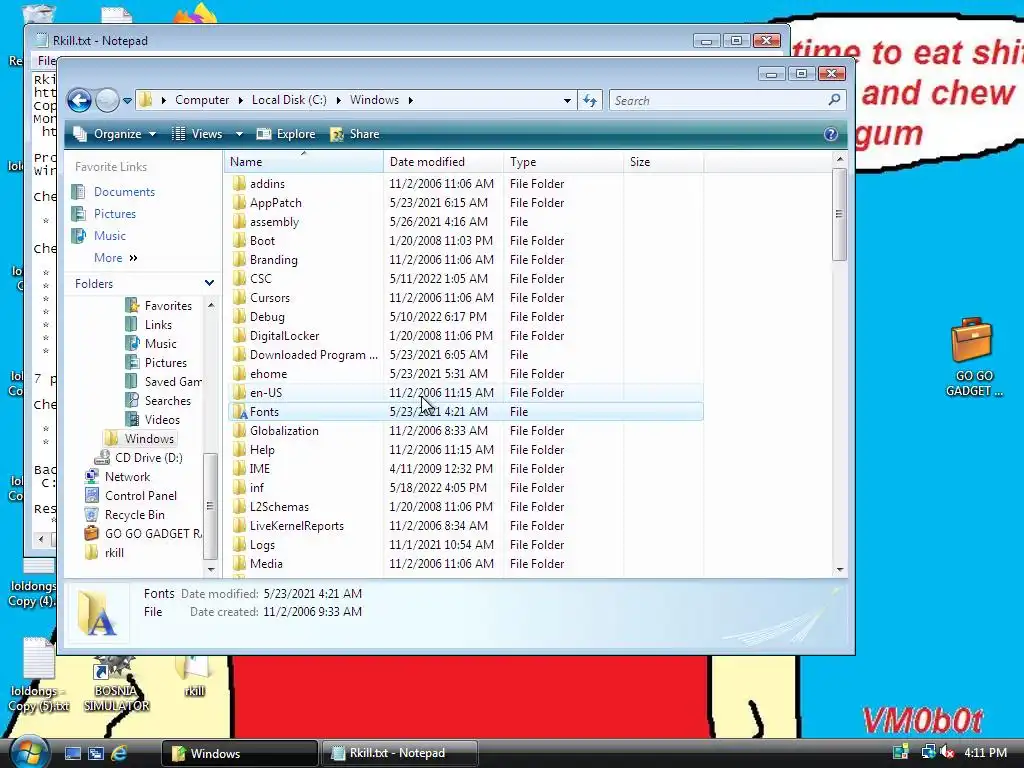Image resolution: width=1024 pixels, height=768 pixels.
Task: Click the inf folder name
Action: [257, 488]
